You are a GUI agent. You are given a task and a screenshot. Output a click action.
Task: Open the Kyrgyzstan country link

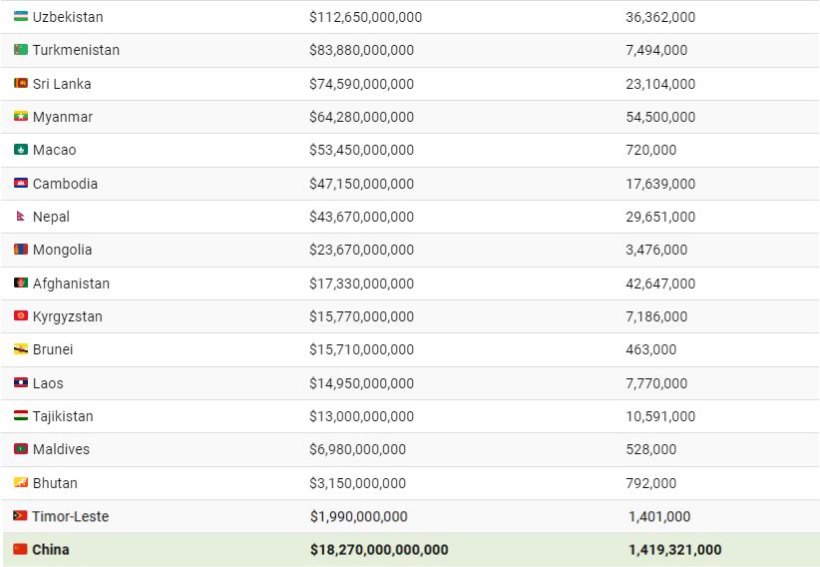[67, 317]
